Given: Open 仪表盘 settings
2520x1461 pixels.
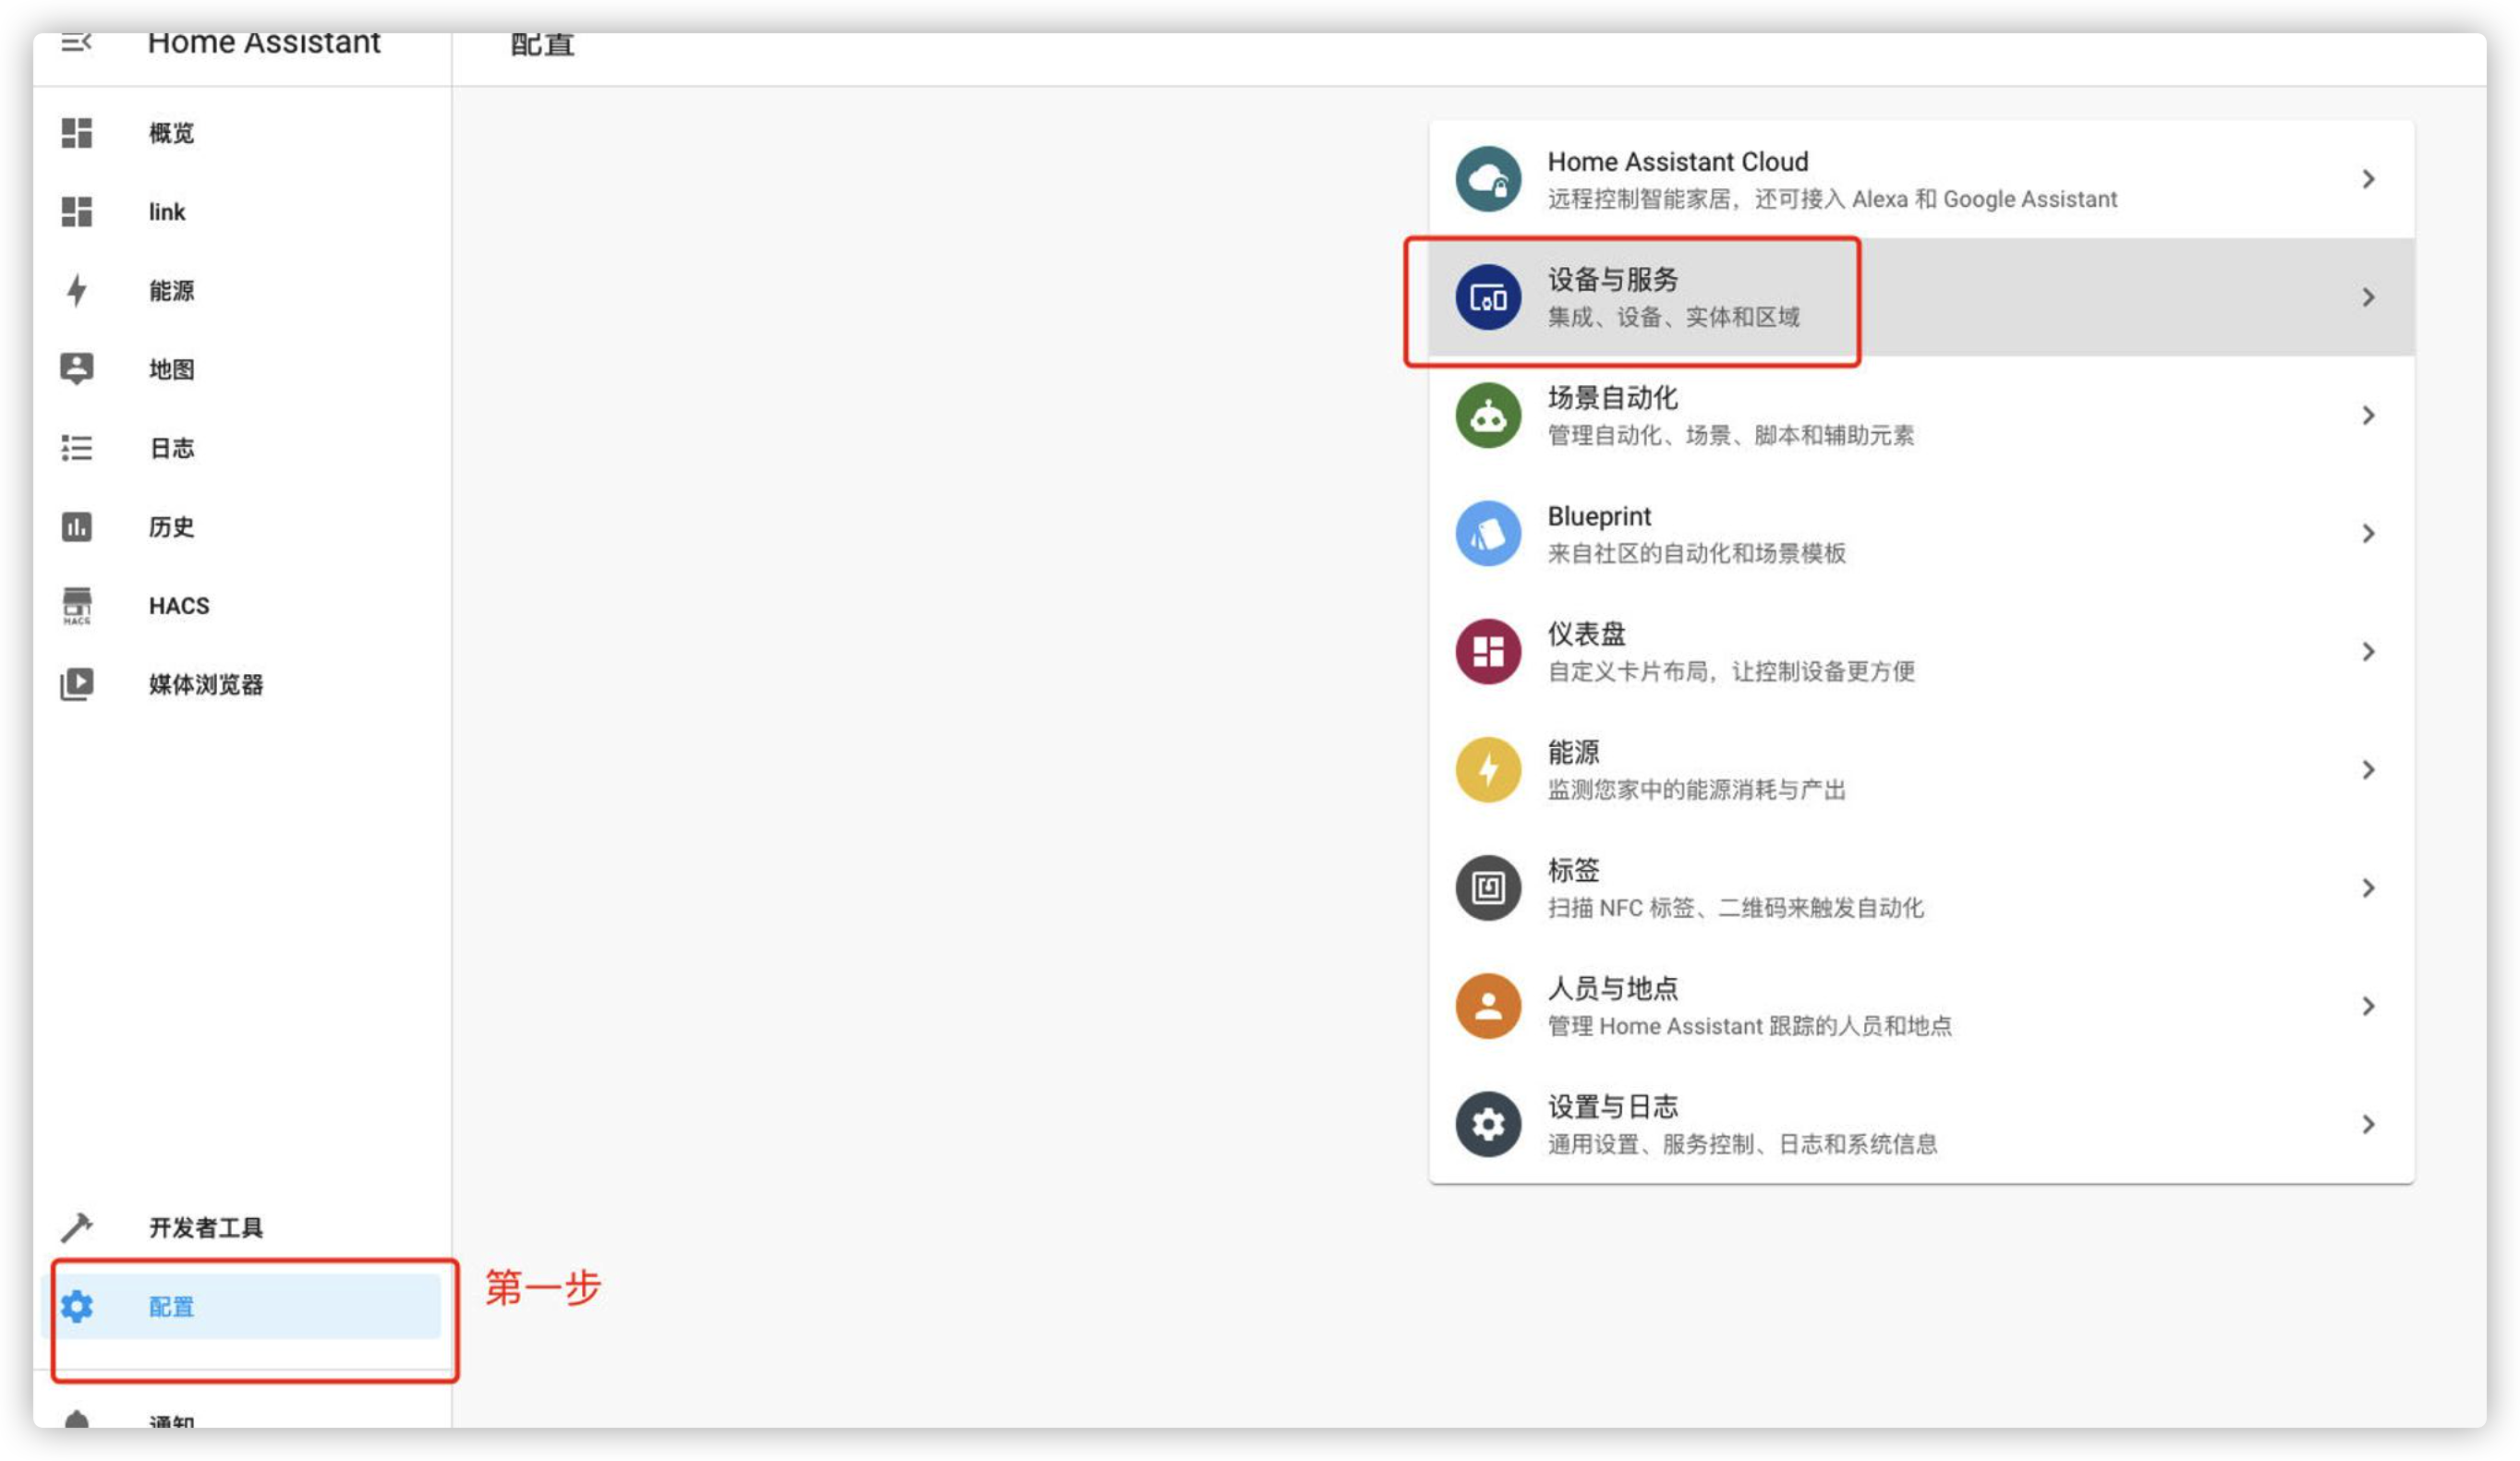Looking at the screenshot, I should click(1921, 651).
